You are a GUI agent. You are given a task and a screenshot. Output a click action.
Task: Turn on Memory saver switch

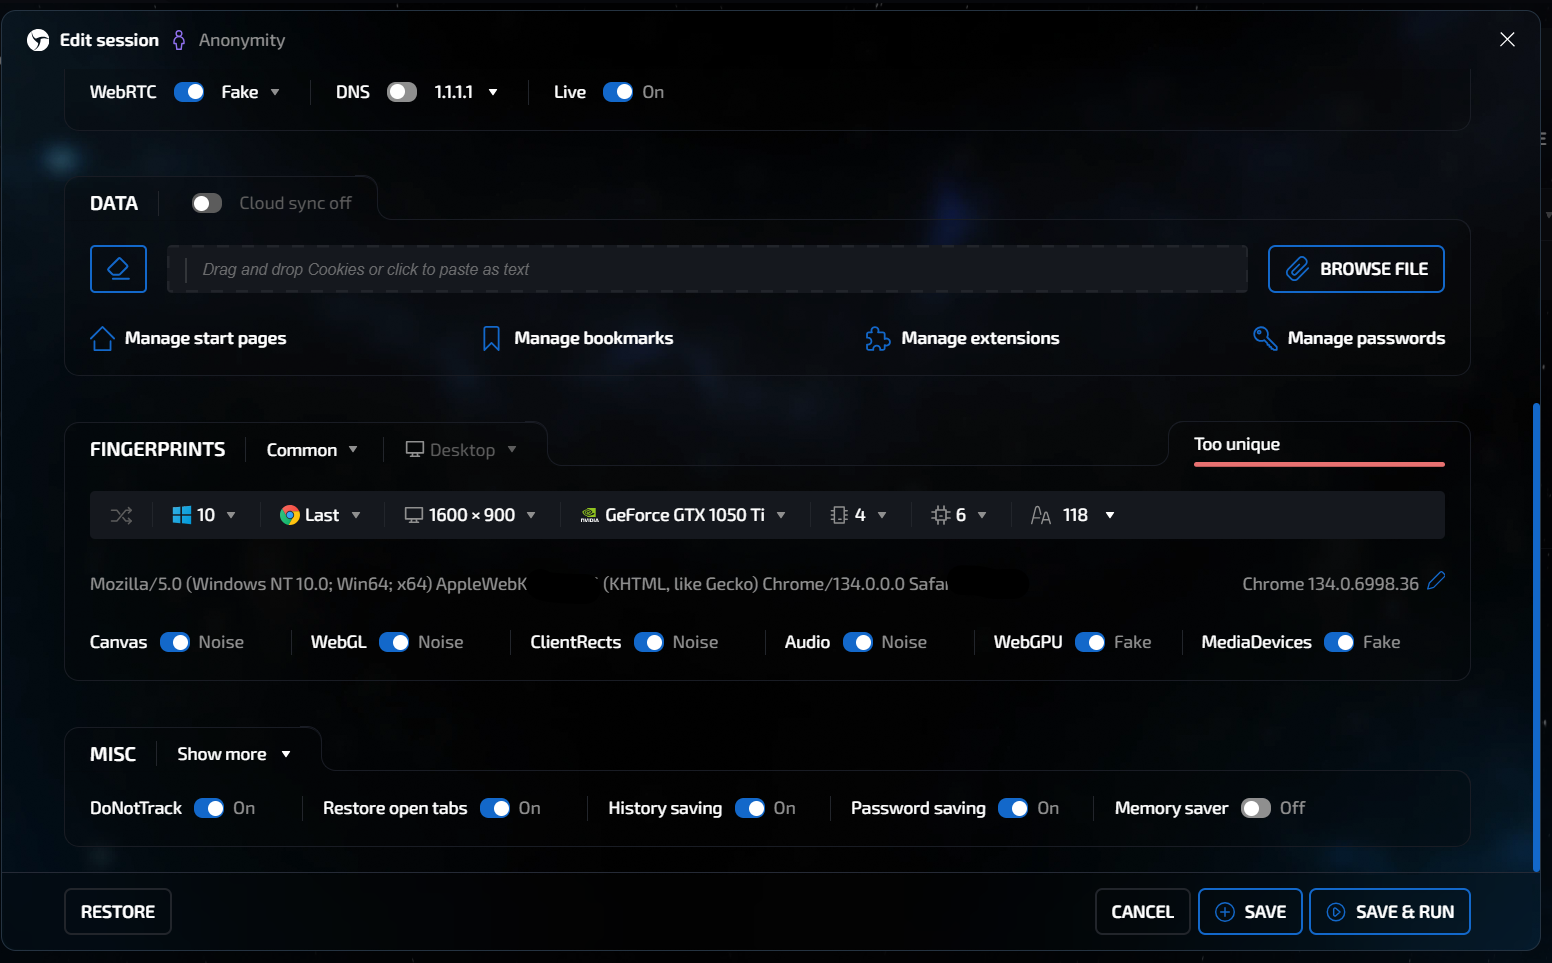pyautogui.click(x=1255, y=808)
